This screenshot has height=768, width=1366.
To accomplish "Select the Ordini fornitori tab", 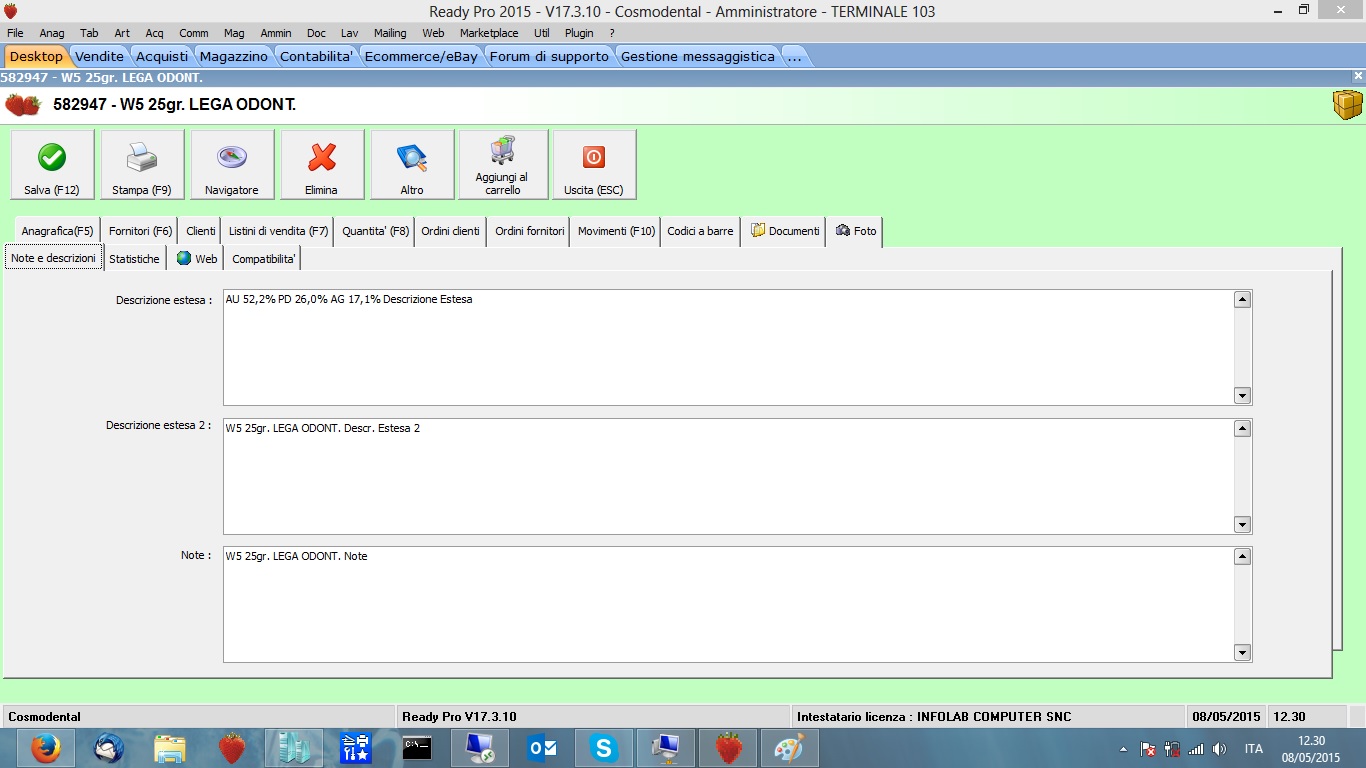I will 530,231.
